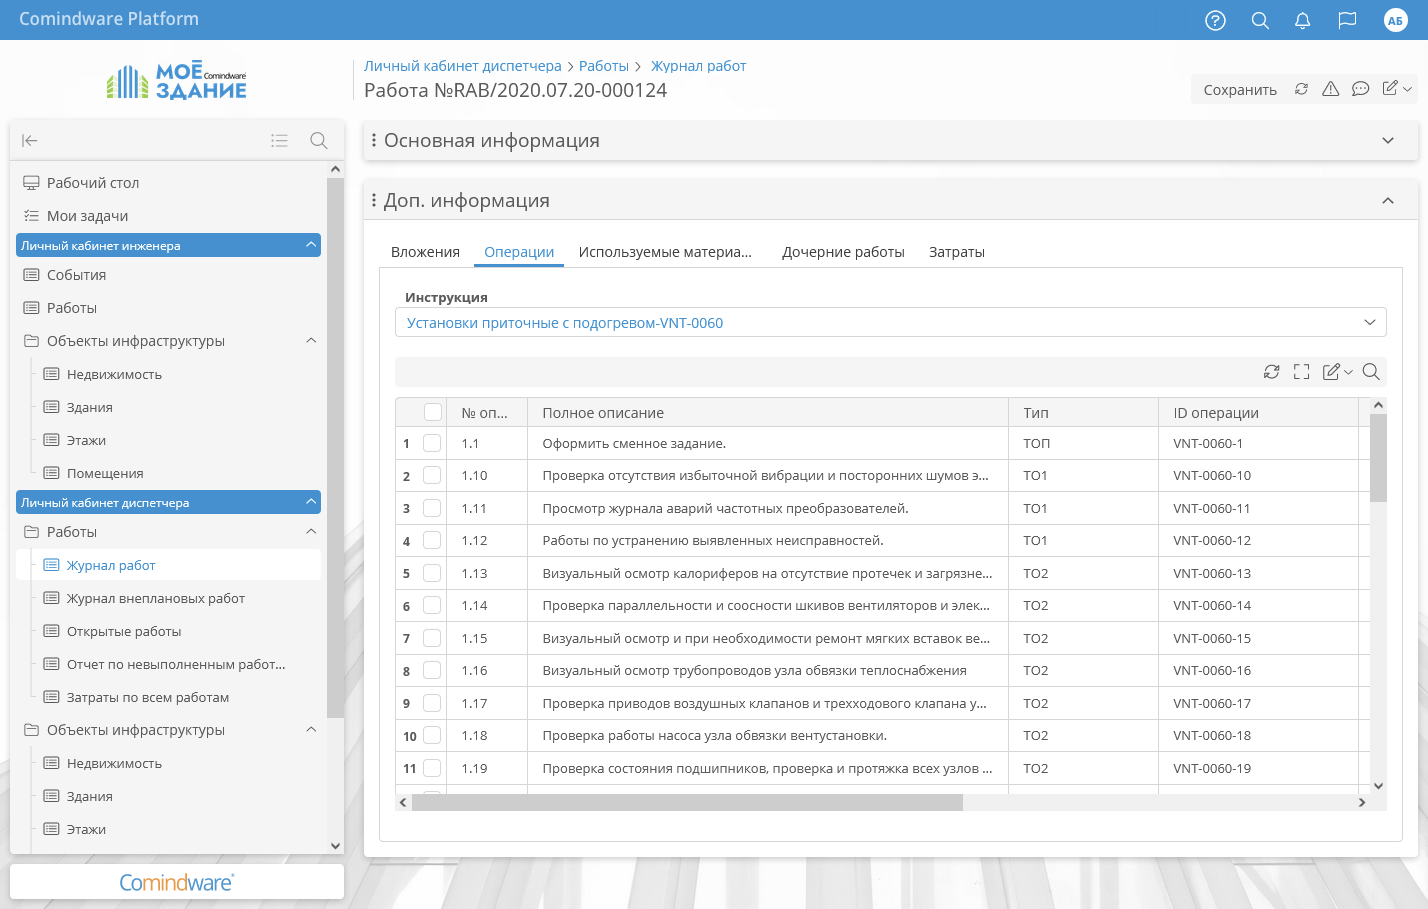The width and height of the screenshot is (1428, 909).
Task: Check the row for operation 1.1
Action: (432, 443)
